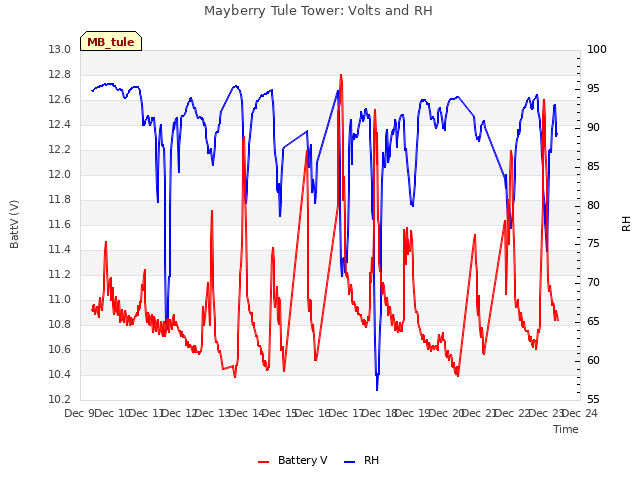Click the 55 right axis tick label

click(593, 400)
